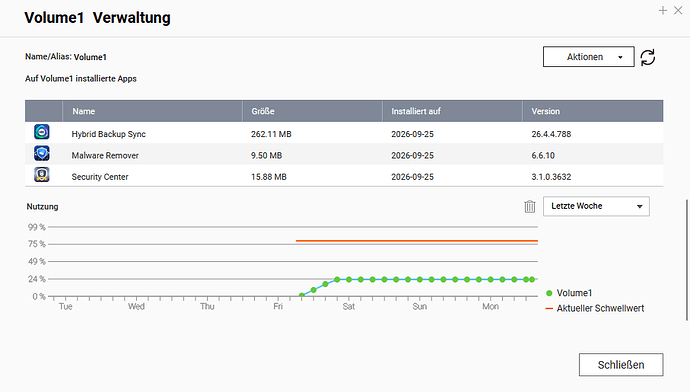The height and width of the screenshot is (392, 690).
Task: Click version 3.1.0.3632 cell
Action: (x=551, y=177)
